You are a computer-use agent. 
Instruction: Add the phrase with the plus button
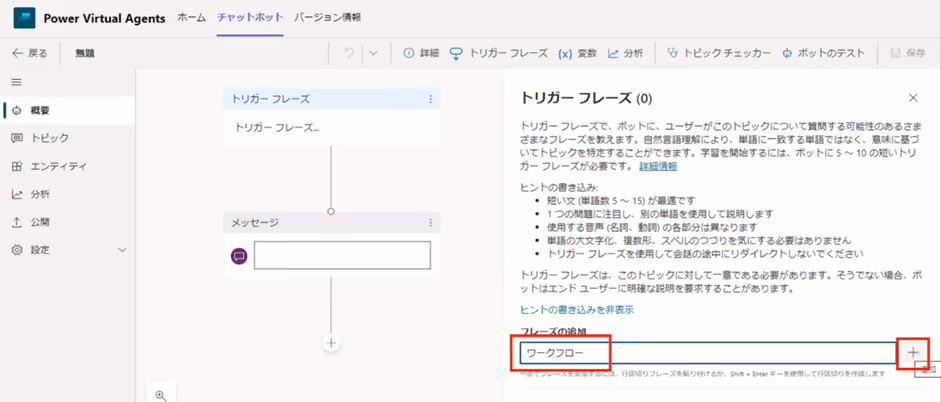[913, 352]
